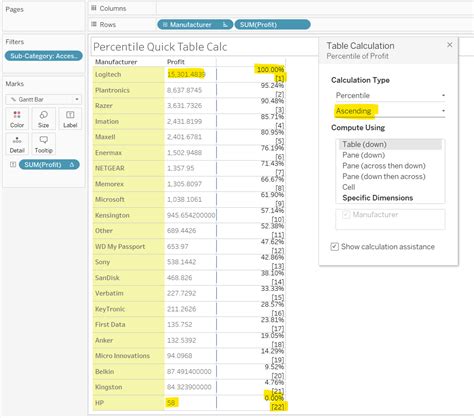Open the Ascending order dropdown
This screenshot has width=474, height=418.
pyautogui.click(x=390, y=111)
